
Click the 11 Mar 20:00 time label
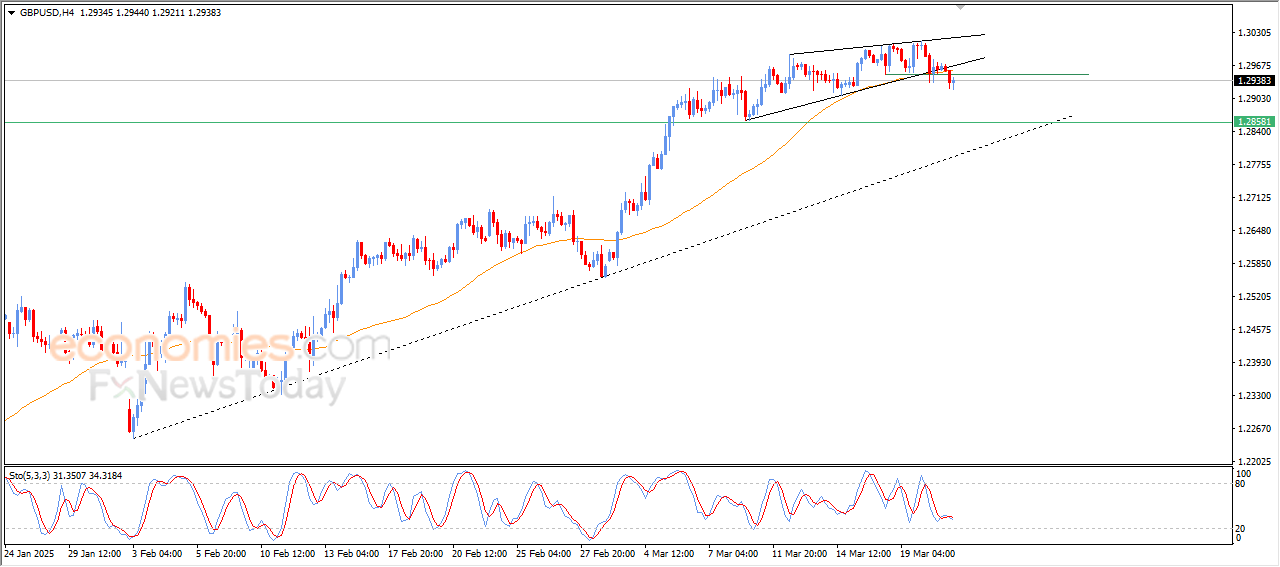(x=798, y=552)
